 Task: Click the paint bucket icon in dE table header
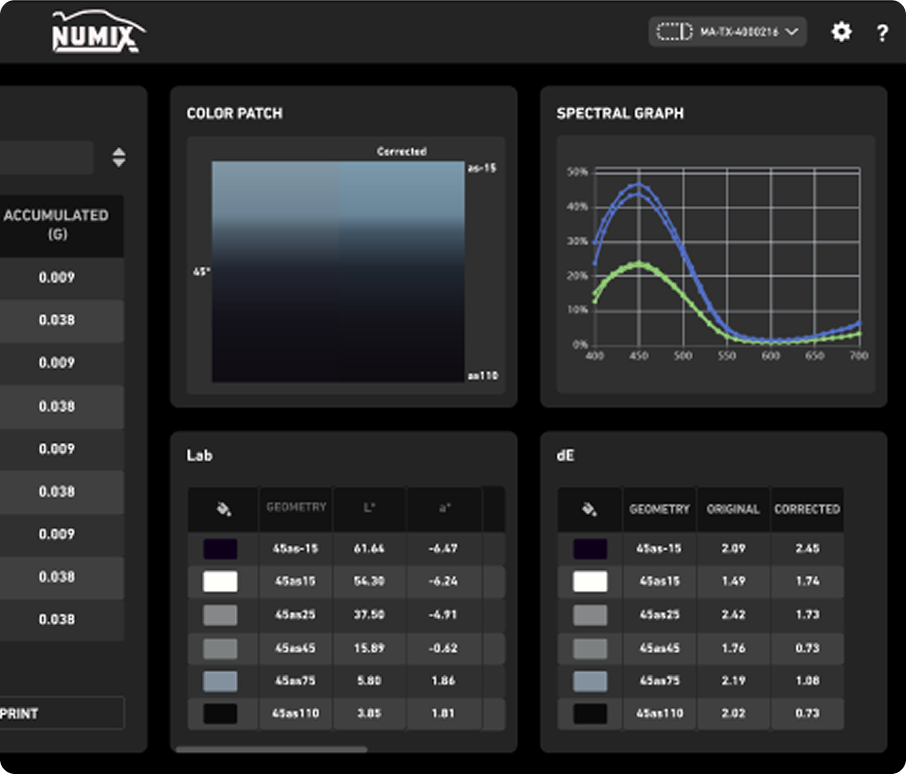point(589,509)
